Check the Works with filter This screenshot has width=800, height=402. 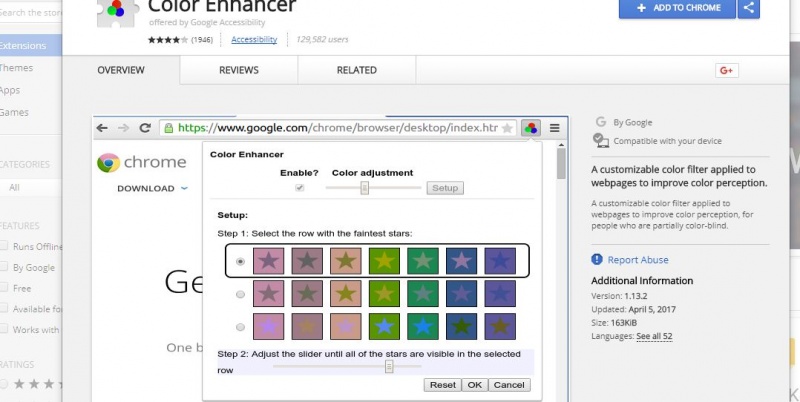[x=4, y=330]
